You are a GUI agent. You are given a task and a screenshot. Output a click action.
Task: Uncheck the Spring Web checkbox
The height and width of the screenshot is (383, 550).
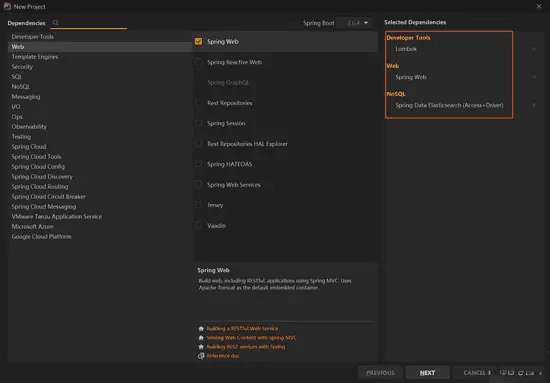pyautogui.click(x=199, y=41)
